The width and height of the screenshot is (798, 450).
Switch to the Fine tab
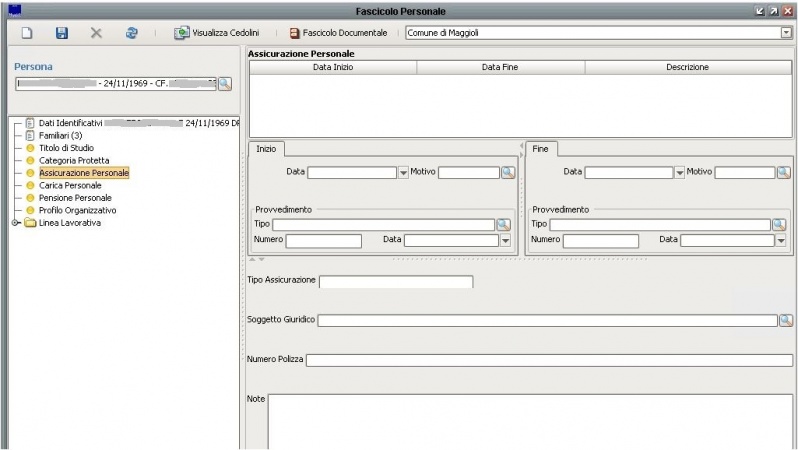541,148
